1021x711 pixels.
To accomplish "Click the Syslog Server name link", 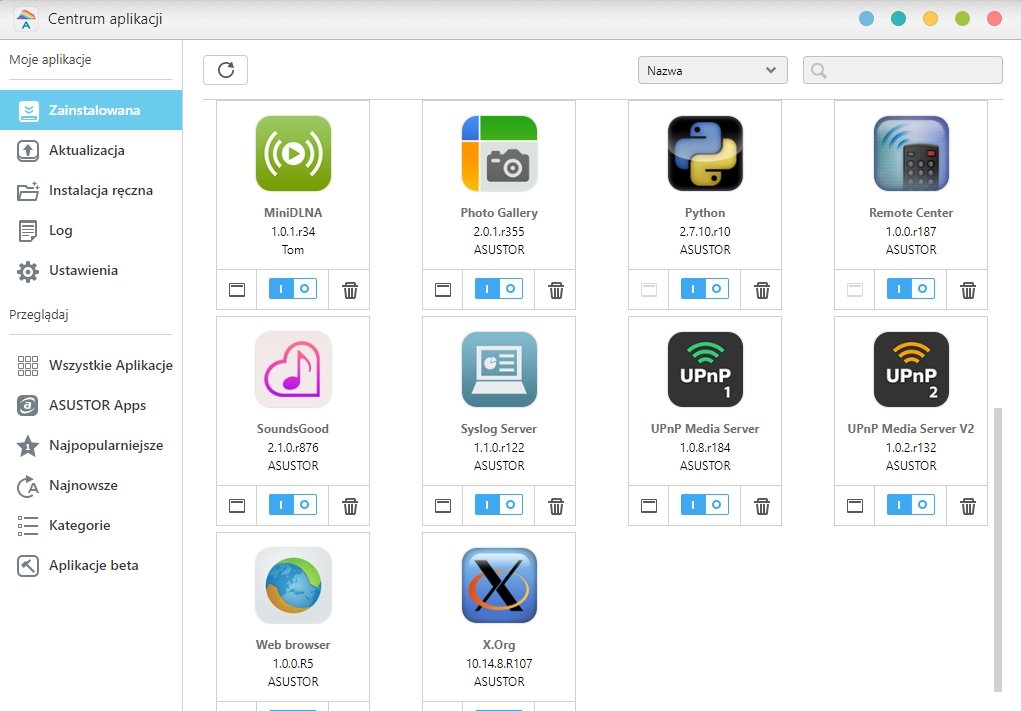I will (499, 429).
